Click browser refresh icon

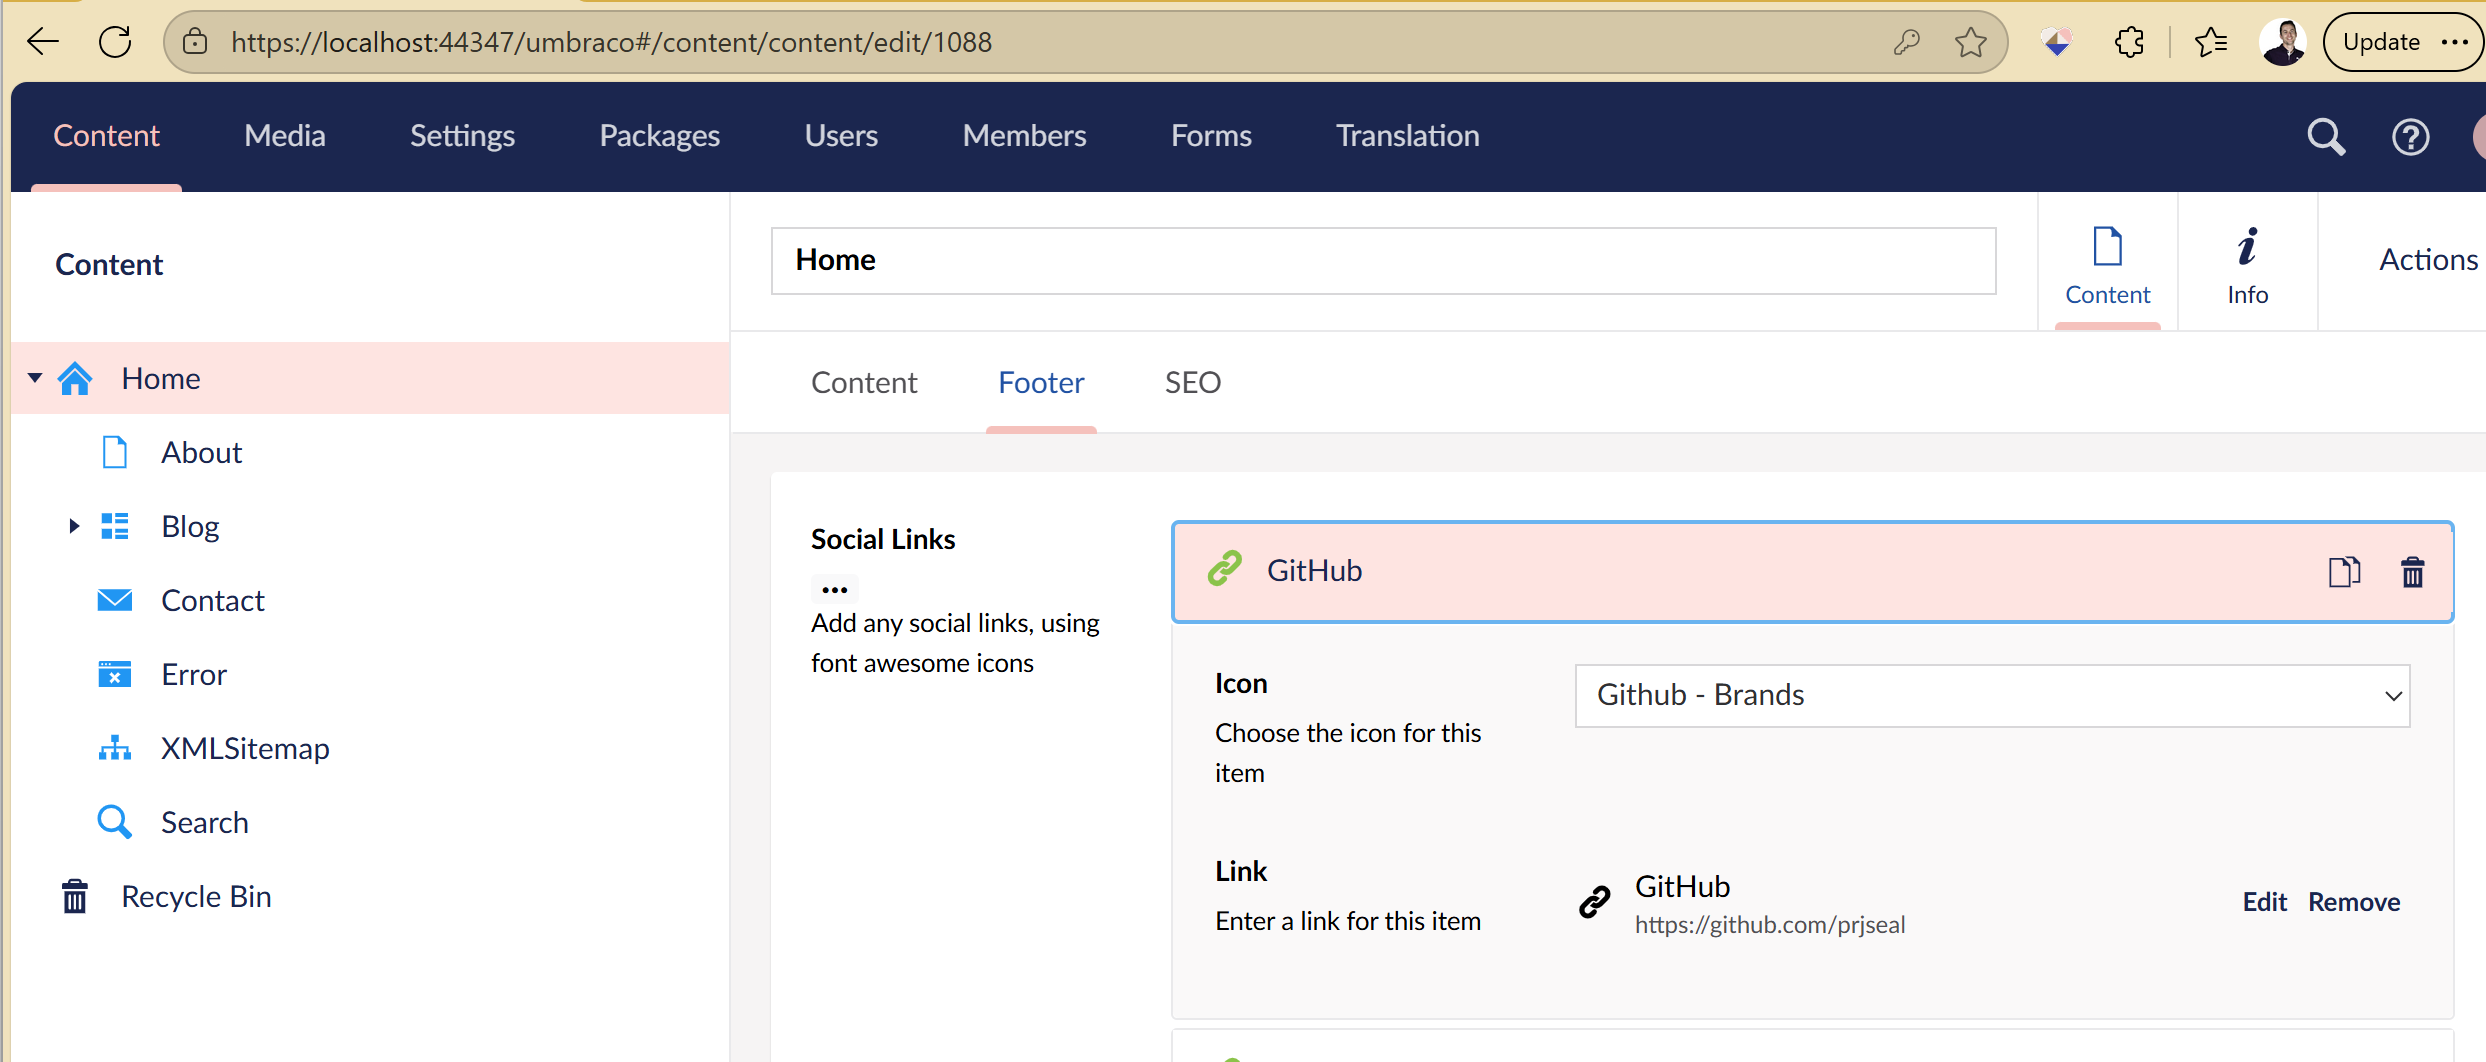[x=115, y=42]
